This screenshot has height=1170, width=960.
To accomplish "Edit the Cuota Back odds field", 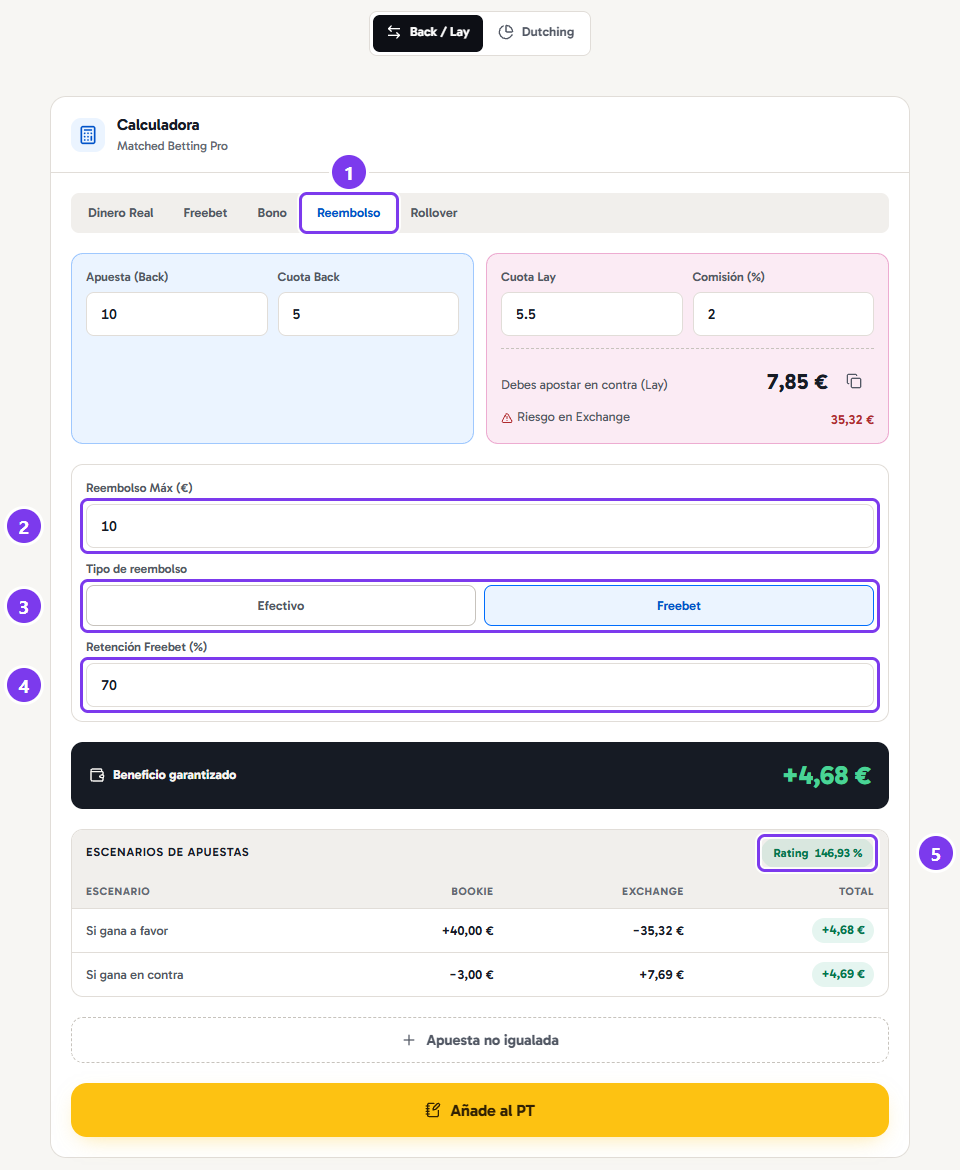I will pos(368,314).
